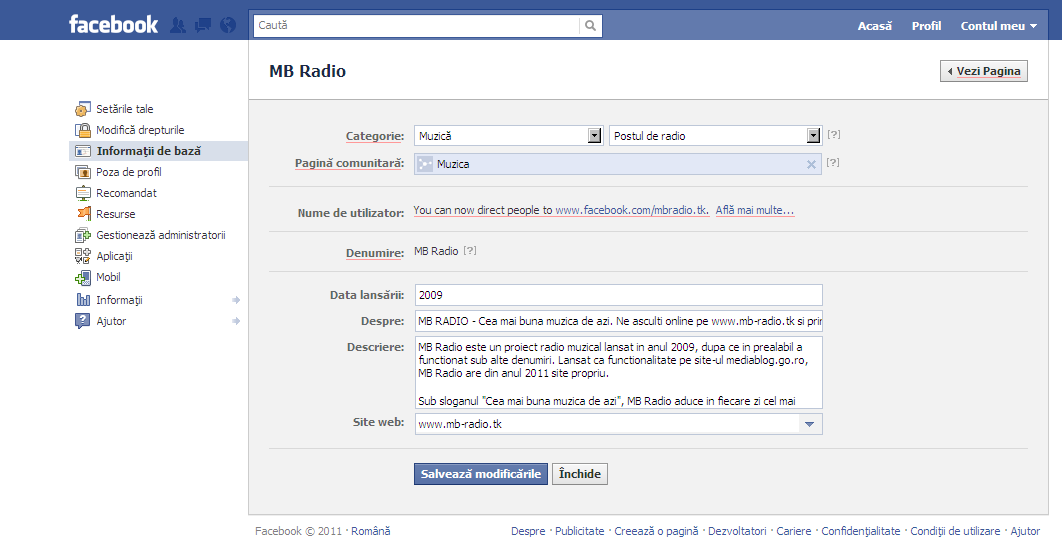The height and width of the screenshot is (551, 1062).
Task: Click the Setările tale gear icon
Action: [x=83, y=109]
